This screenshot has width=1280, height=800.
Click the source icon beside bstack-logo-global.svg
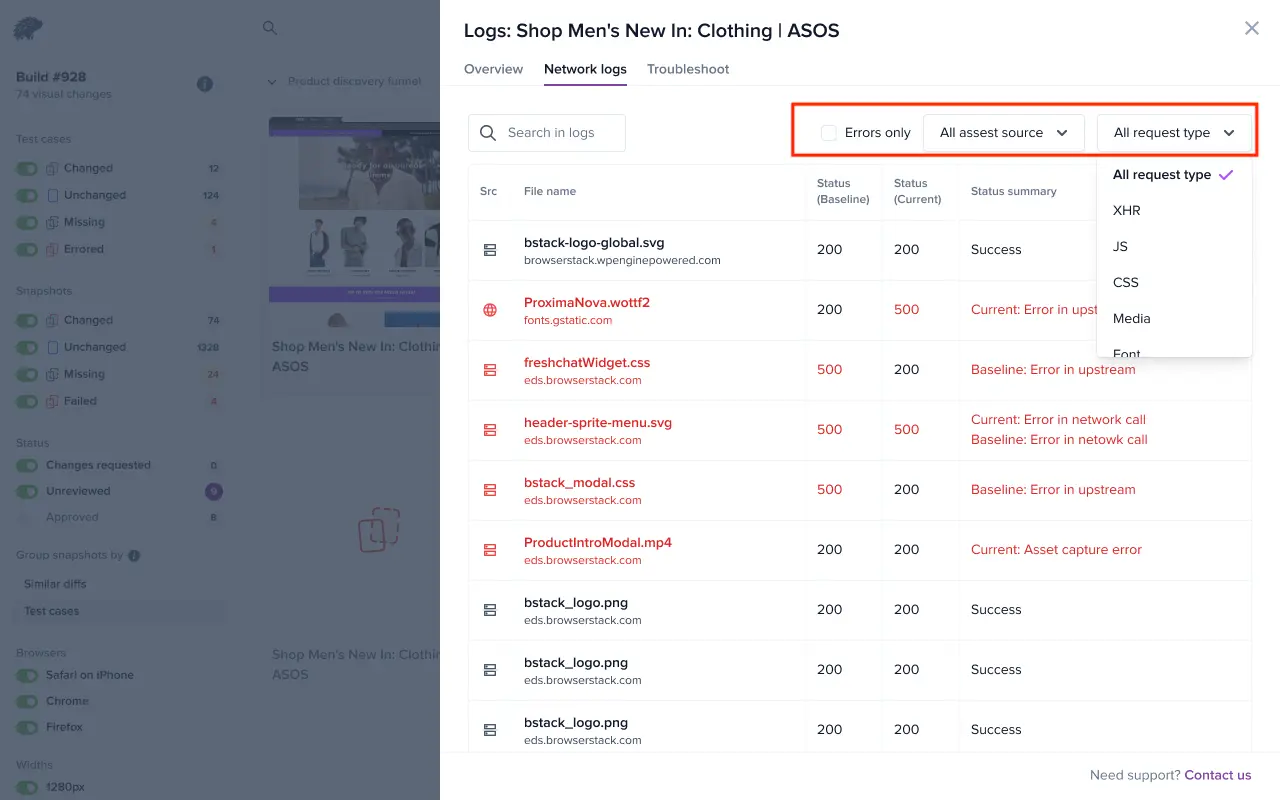click(x=490, y=250)
